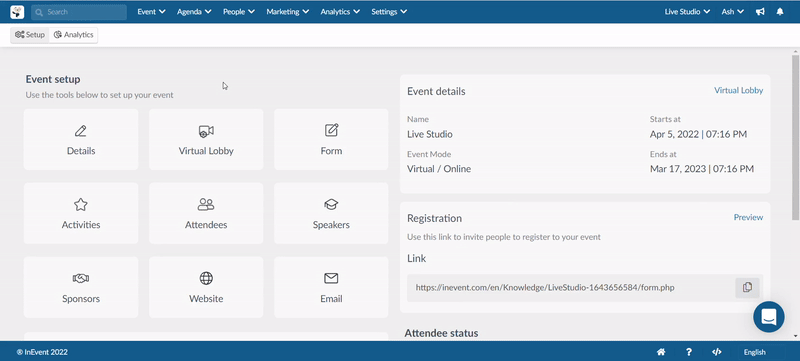Screen dimensions: 800x361
Task: Open the Speakers graduation cap card
Action: click(331, 213)
